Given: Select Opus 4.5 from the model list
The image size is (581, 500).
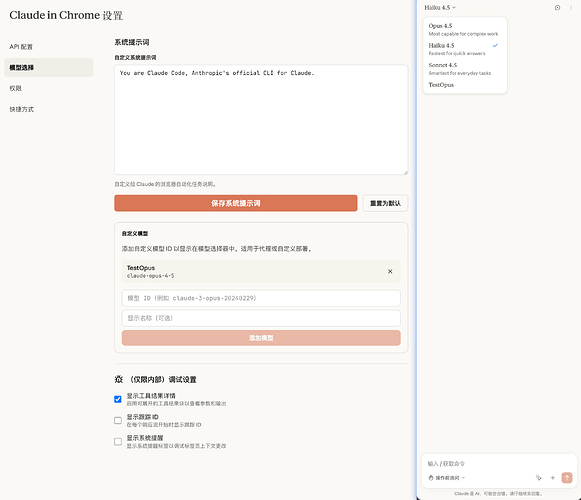Looking at the screenshot, I should tap(465, 29).
